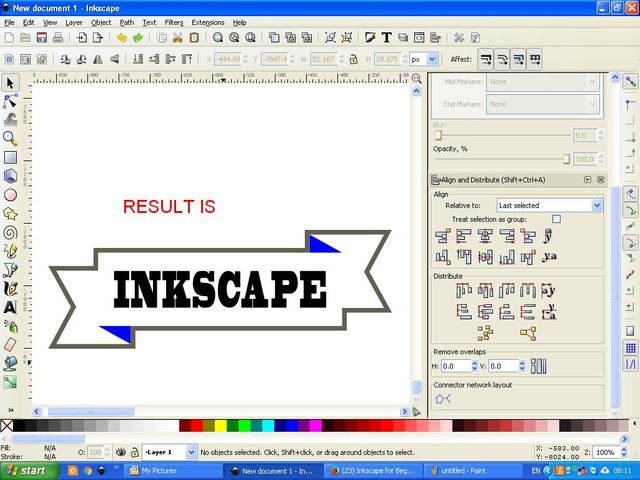Toggle current layer lock icon
The width and height of the screenshot is (640, 480).
pos(135,452)
